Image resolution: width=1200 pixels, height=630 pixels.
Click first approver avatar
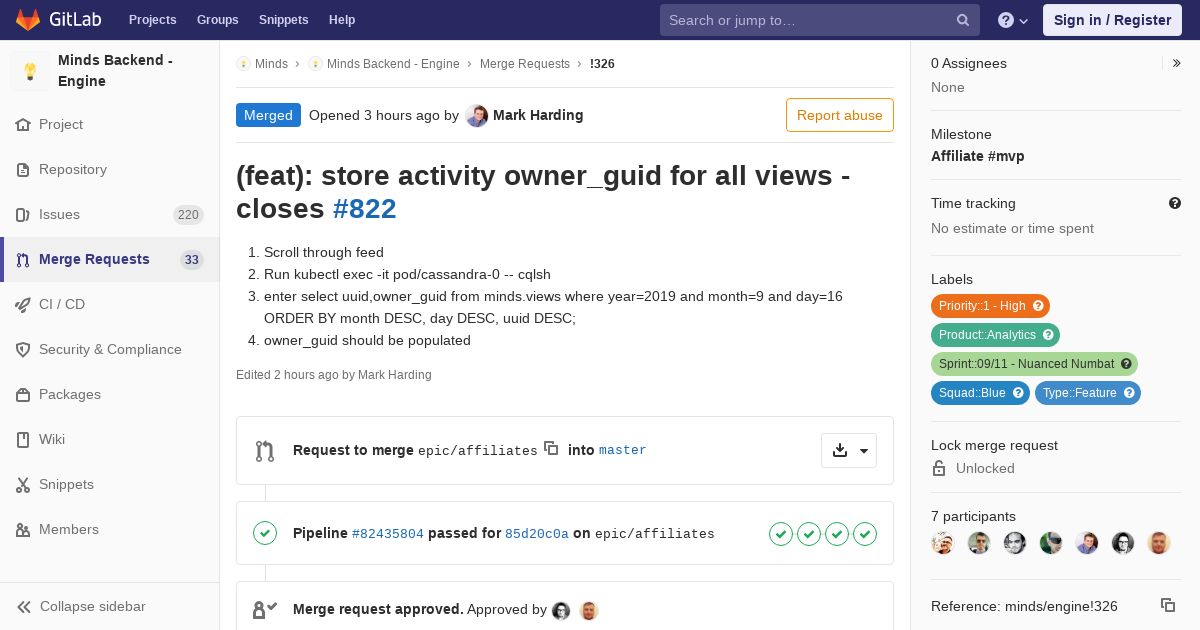[x=561, y=610]
